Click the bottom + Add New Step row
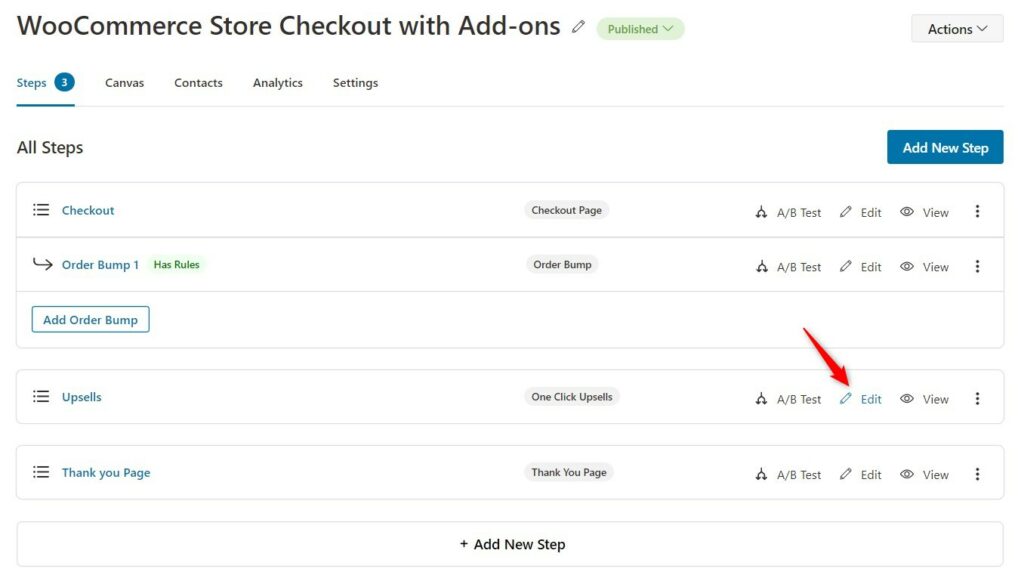Image resolution: width=1024 pixels, height=575 pixels. [510, 544]
